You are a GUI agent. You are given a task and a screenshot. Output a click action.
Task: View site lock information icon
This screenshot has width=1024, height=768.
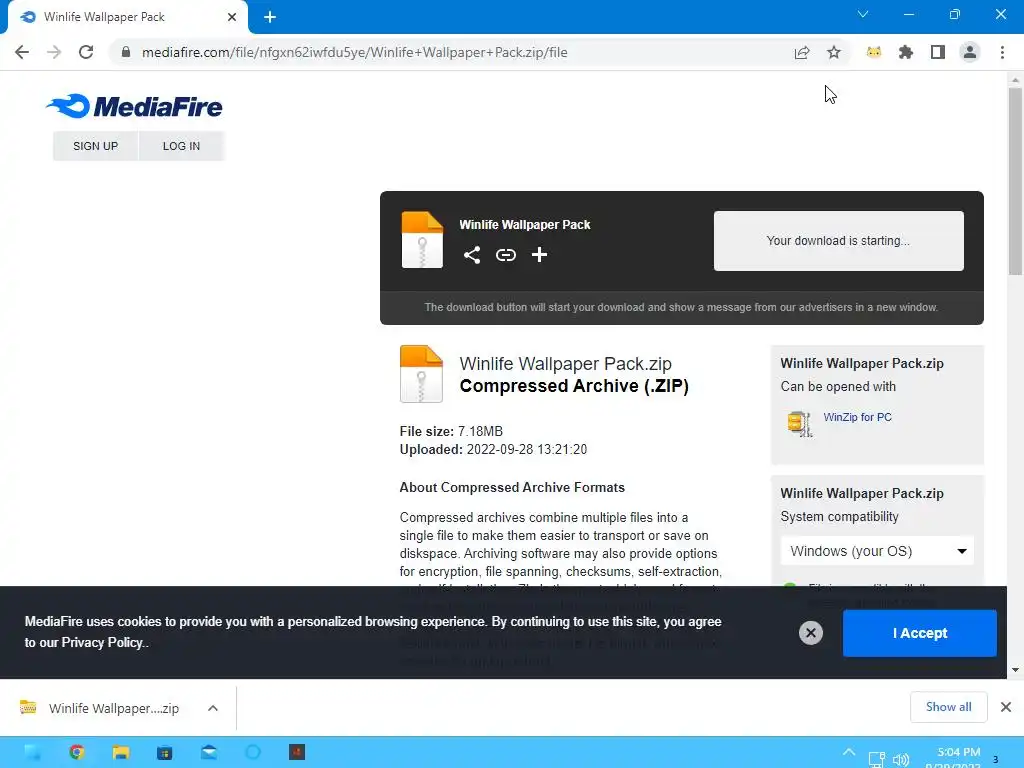(126, 52)
